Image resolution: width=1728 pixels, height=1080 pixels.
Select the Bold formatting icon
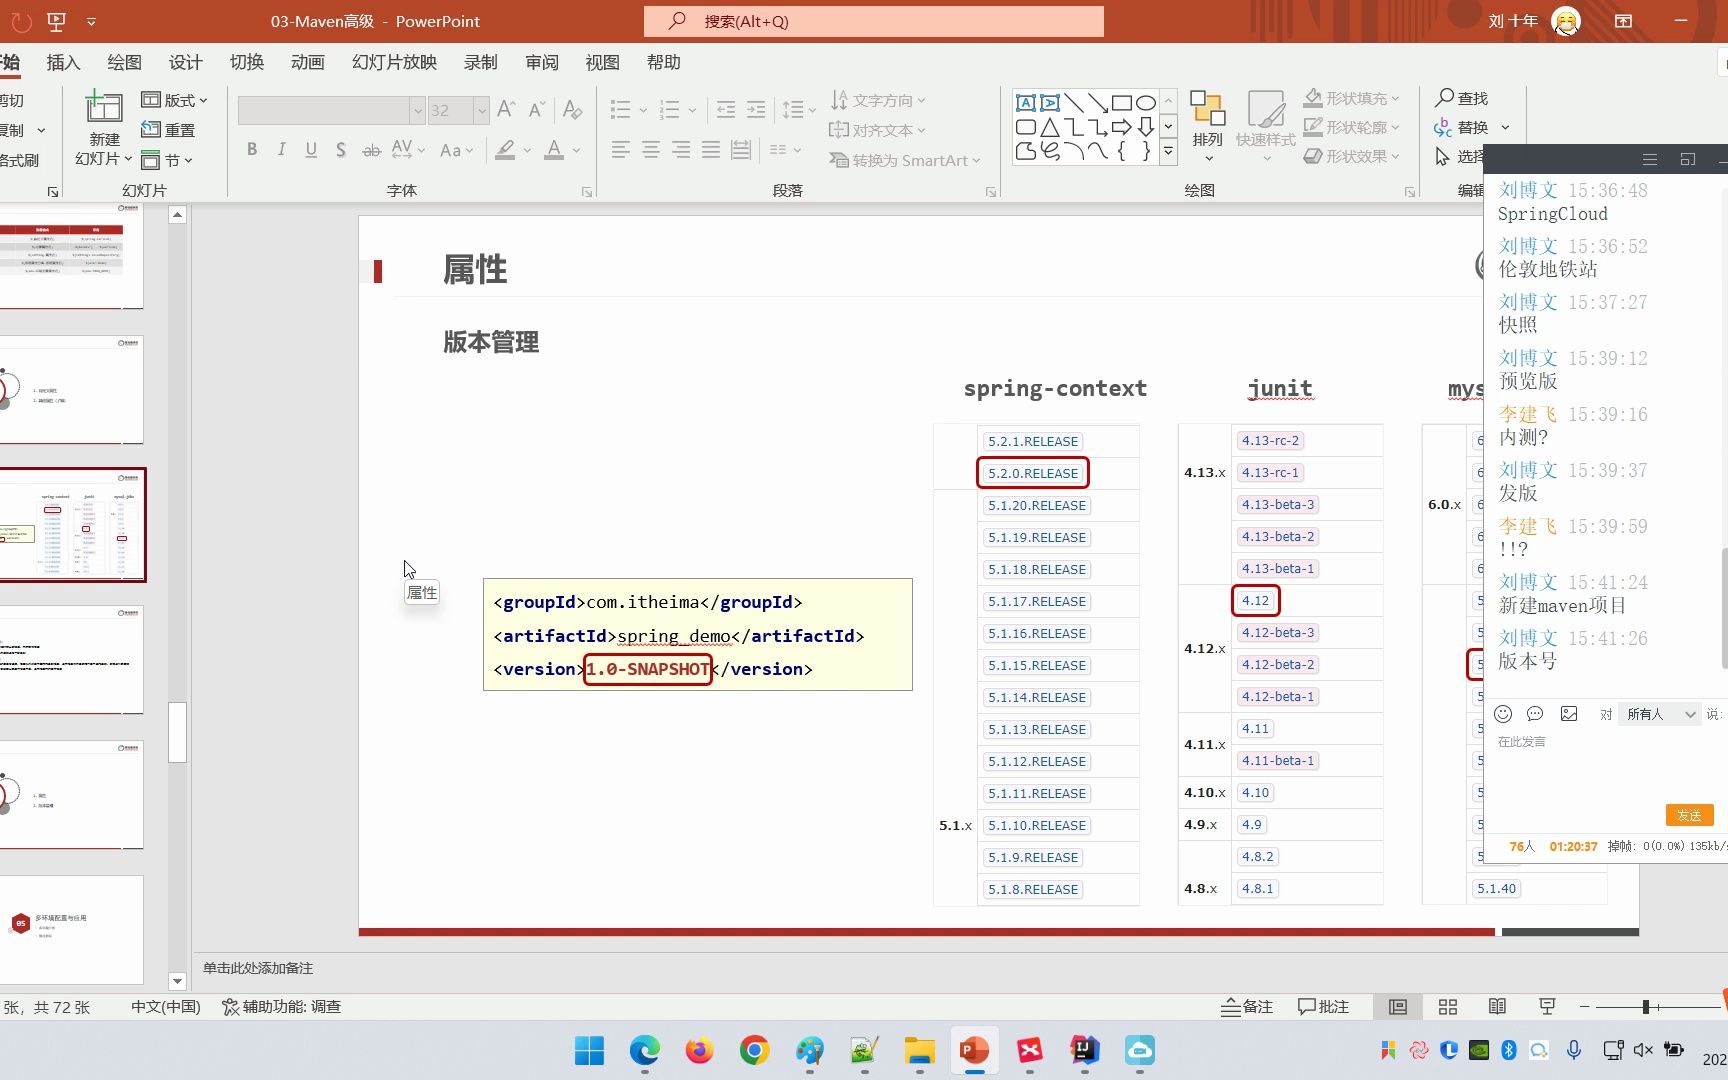point(252,149)
